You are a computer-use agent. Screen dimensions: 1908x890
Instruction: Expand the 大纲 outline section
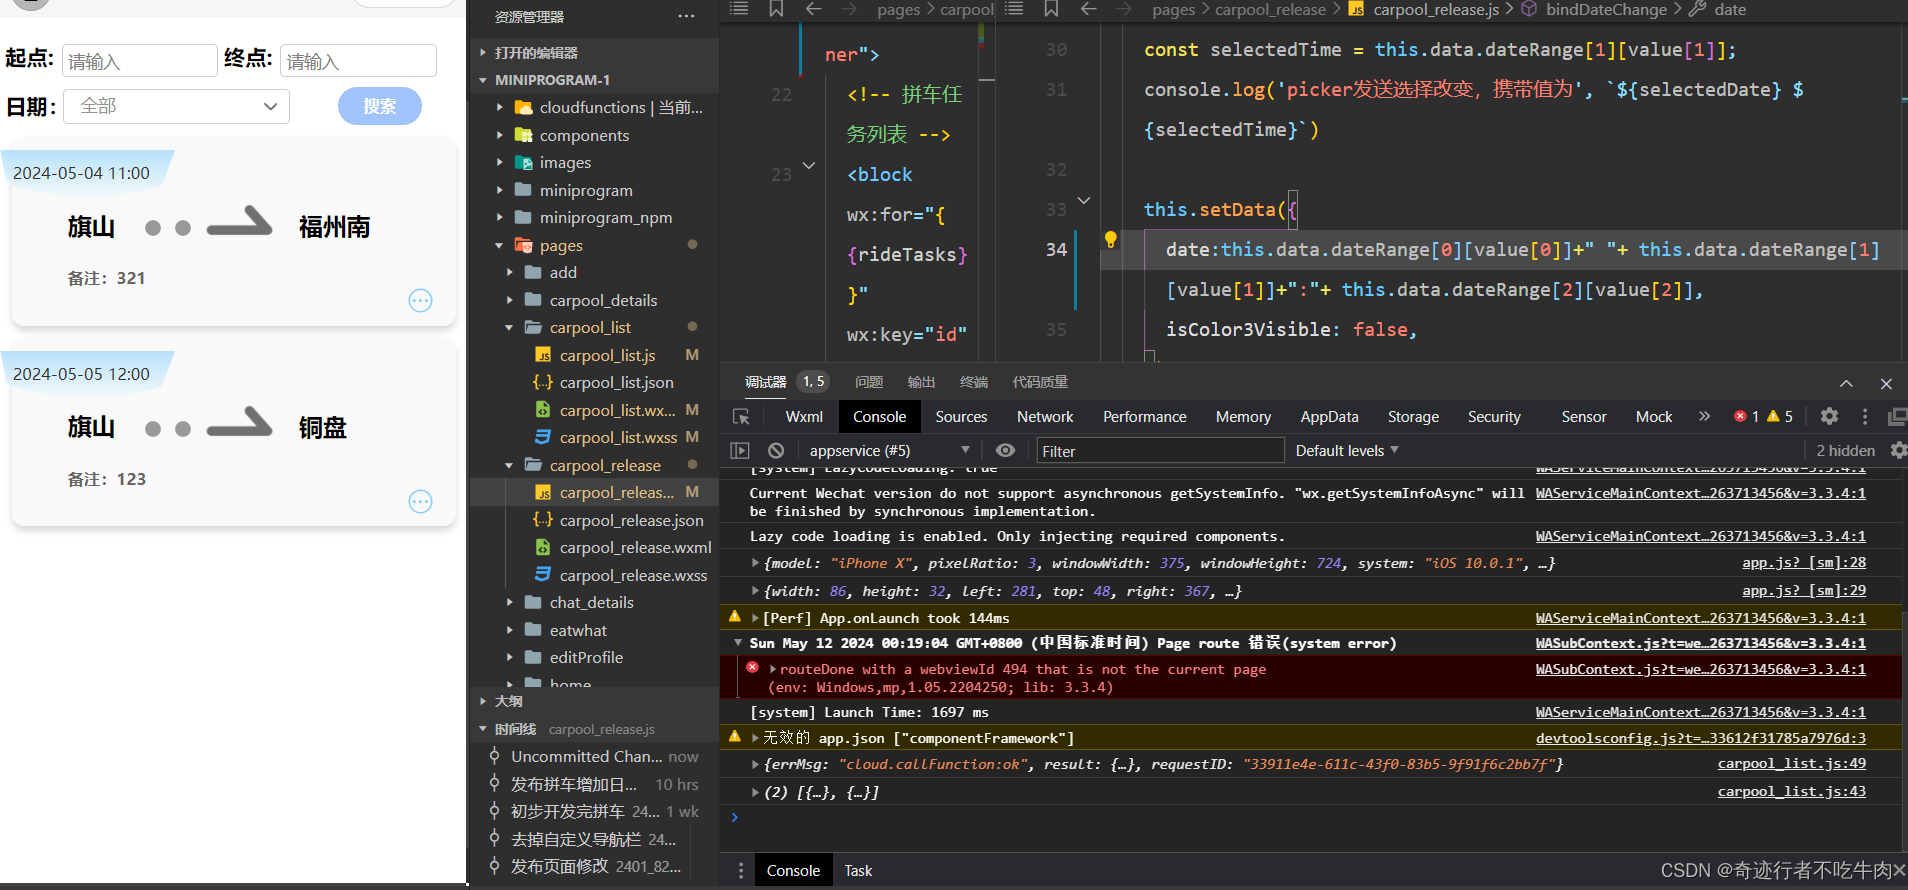tap(508, 701)
